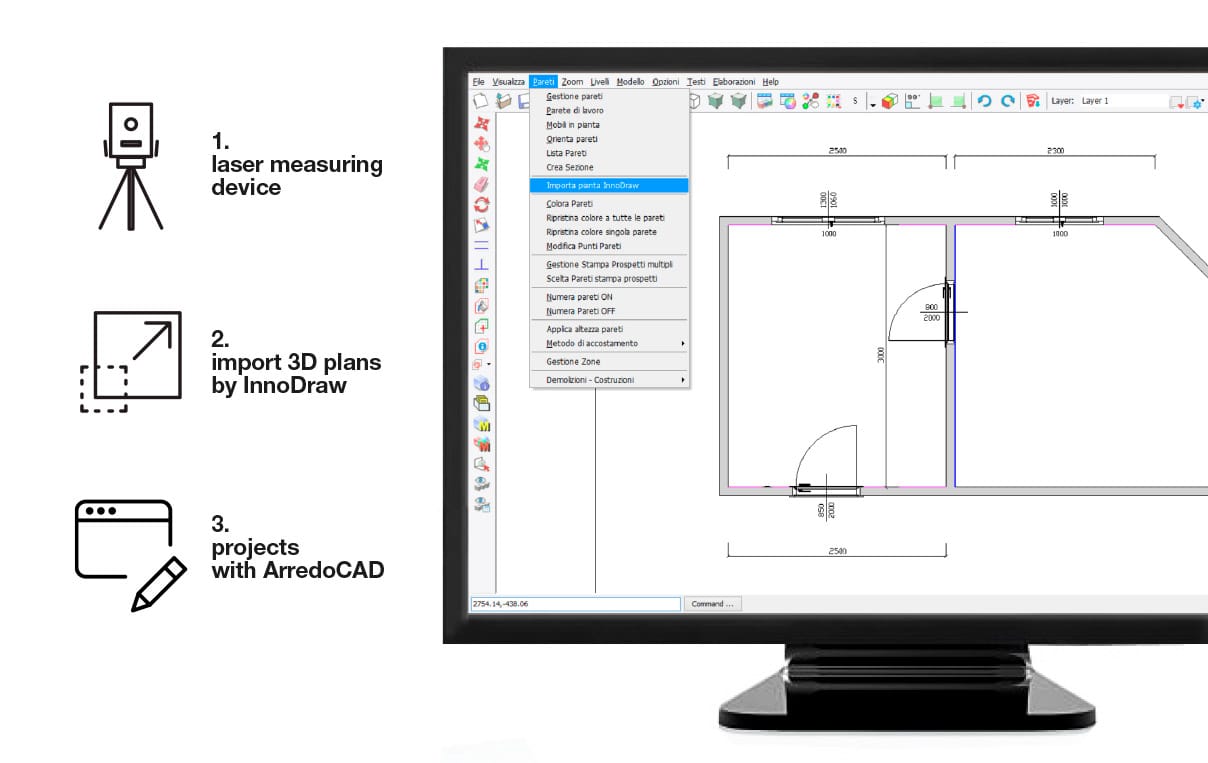1208x763 pixels.
Task: Click the red-green connected circles icon
Action: tap(811, 101)
